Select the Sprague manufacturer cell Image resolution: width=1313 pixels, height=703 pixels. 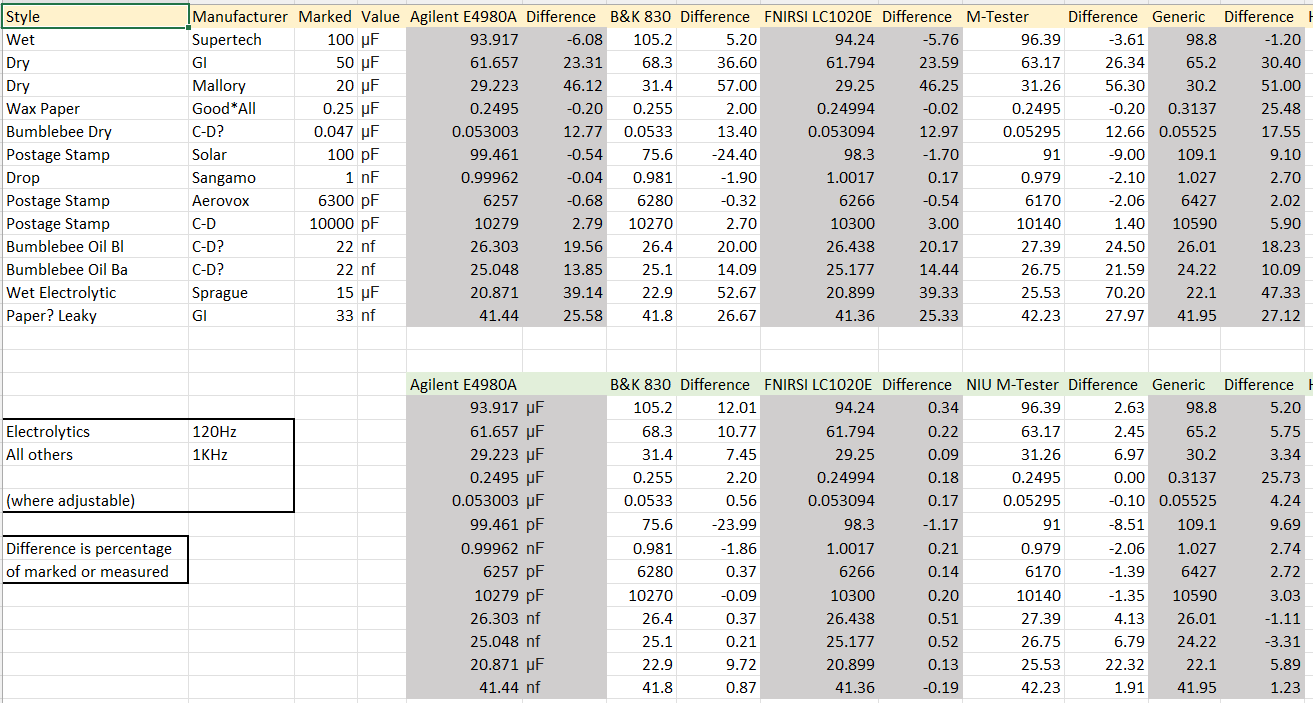tap(241, 293)
